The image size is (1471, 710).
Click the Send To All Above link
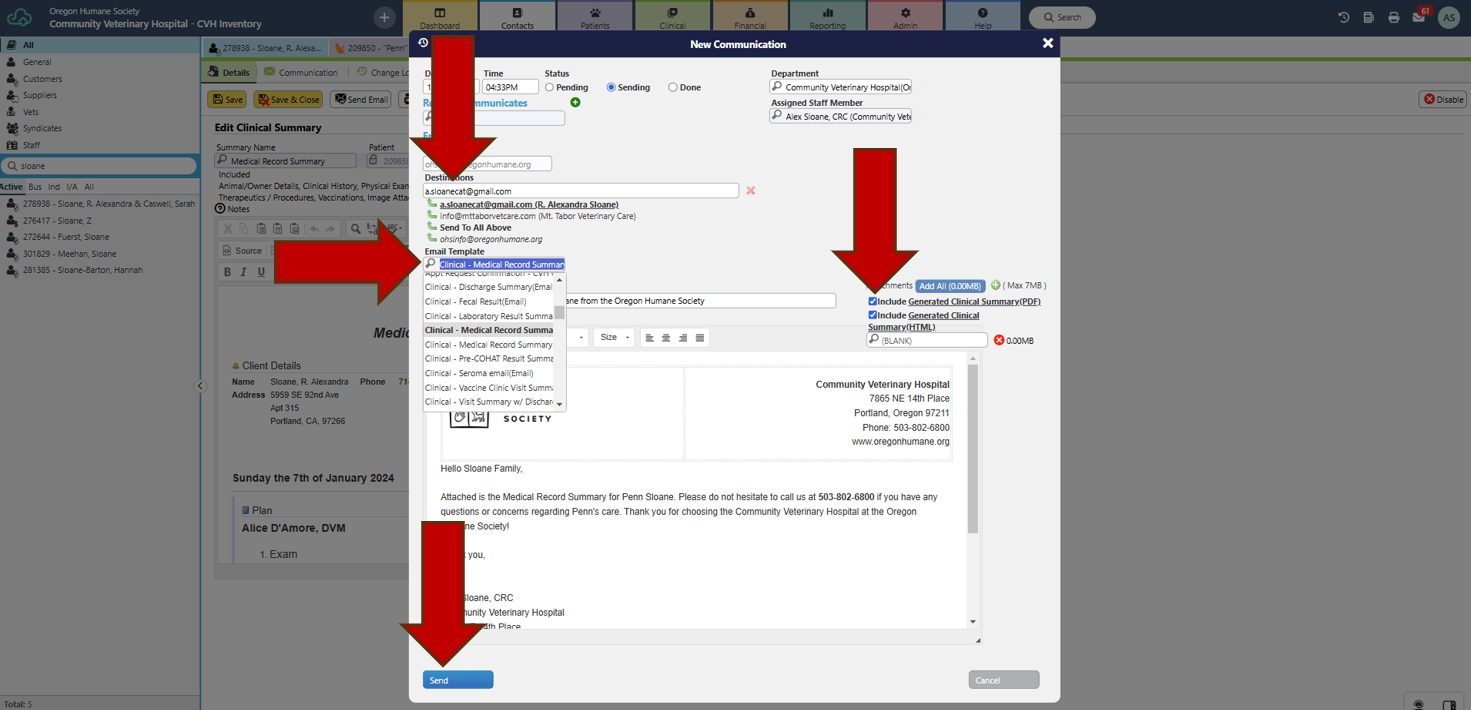[x=475, y=228]
